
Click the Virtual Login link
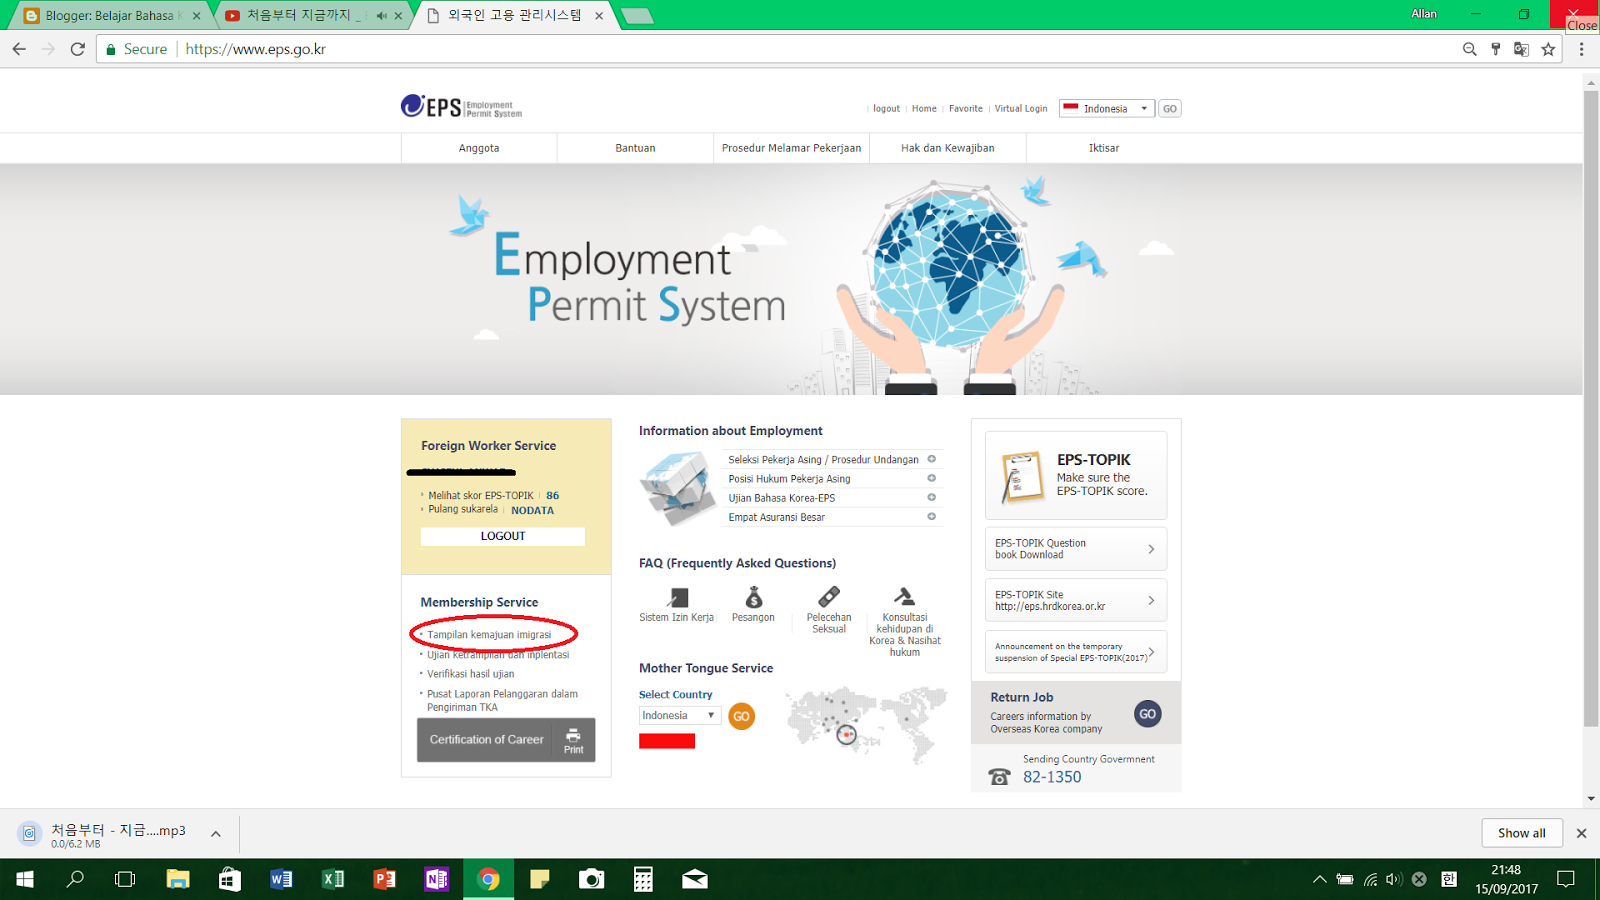click(1021, 108)
